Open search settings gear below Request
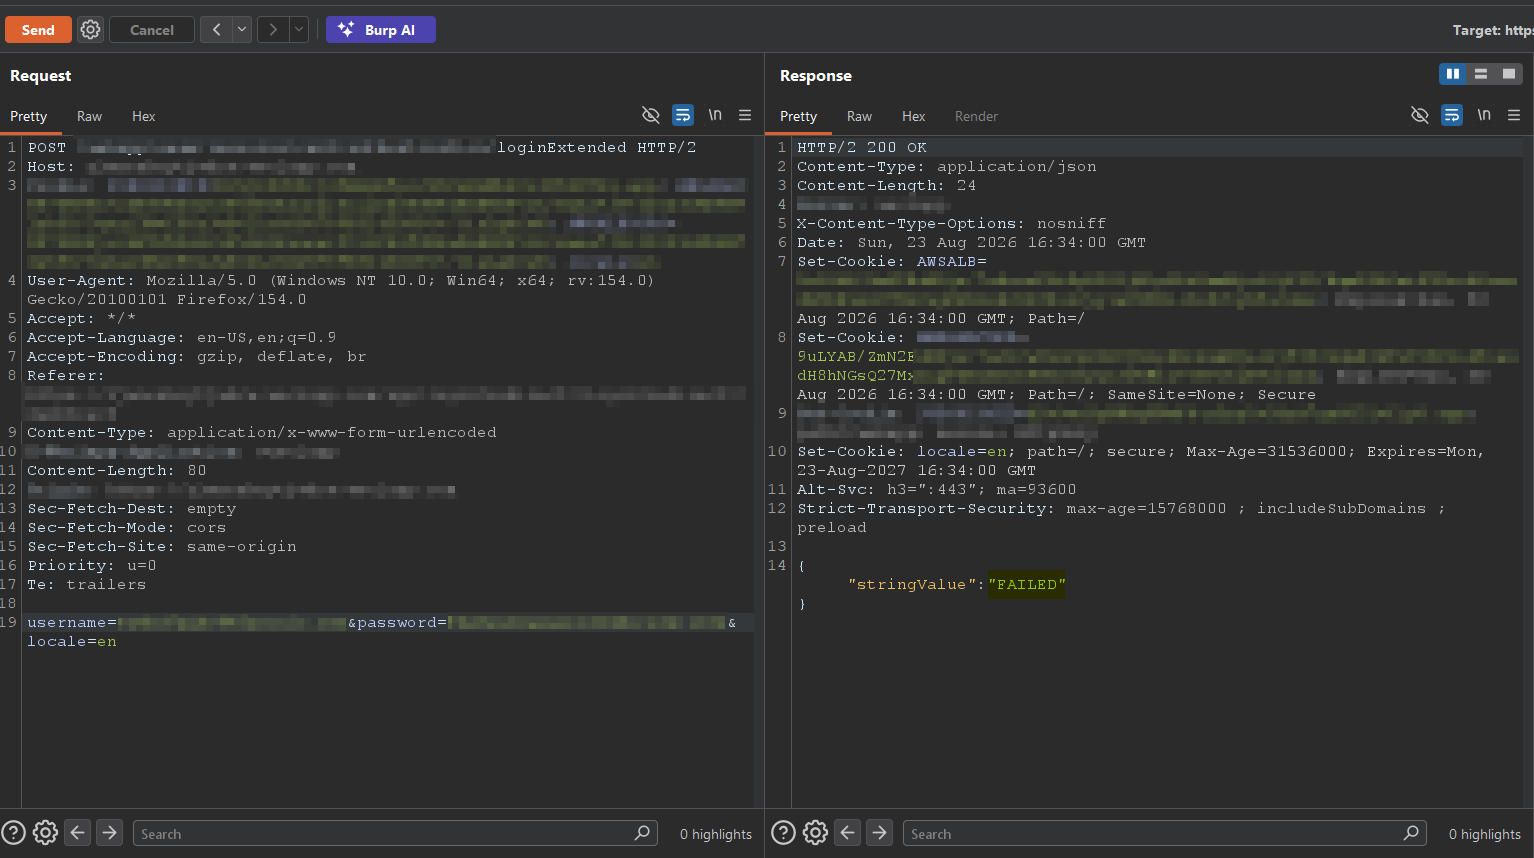This screenshot has height=858, width=1534. [45, 832]
